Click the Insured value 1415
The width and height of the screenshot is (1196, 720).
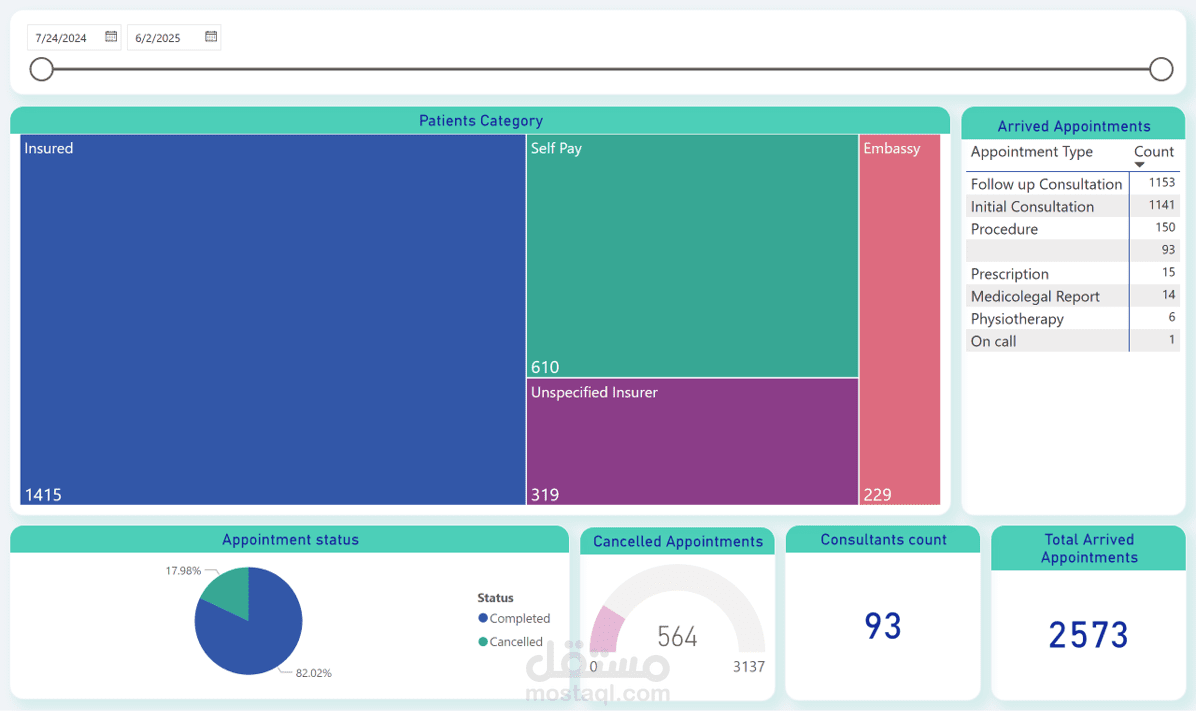[43, 495]
